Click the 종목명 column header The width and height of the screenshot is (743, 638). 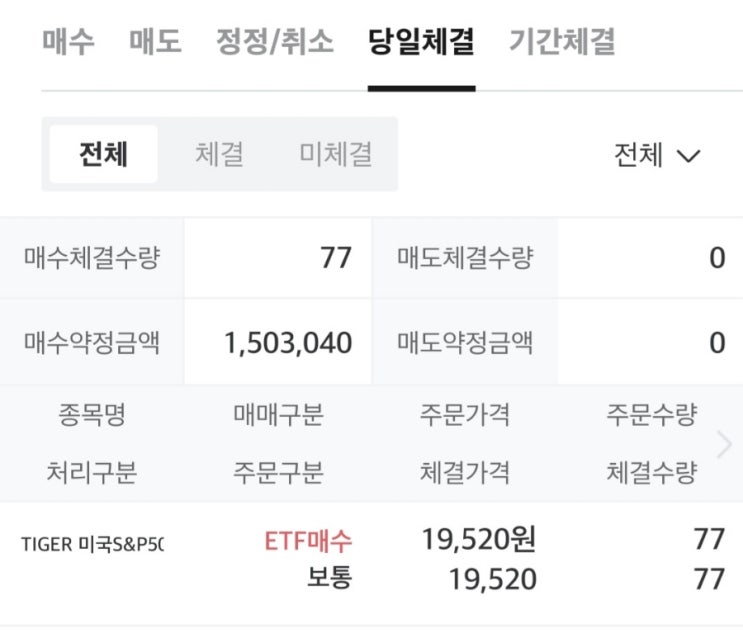[x=92, y=415]
